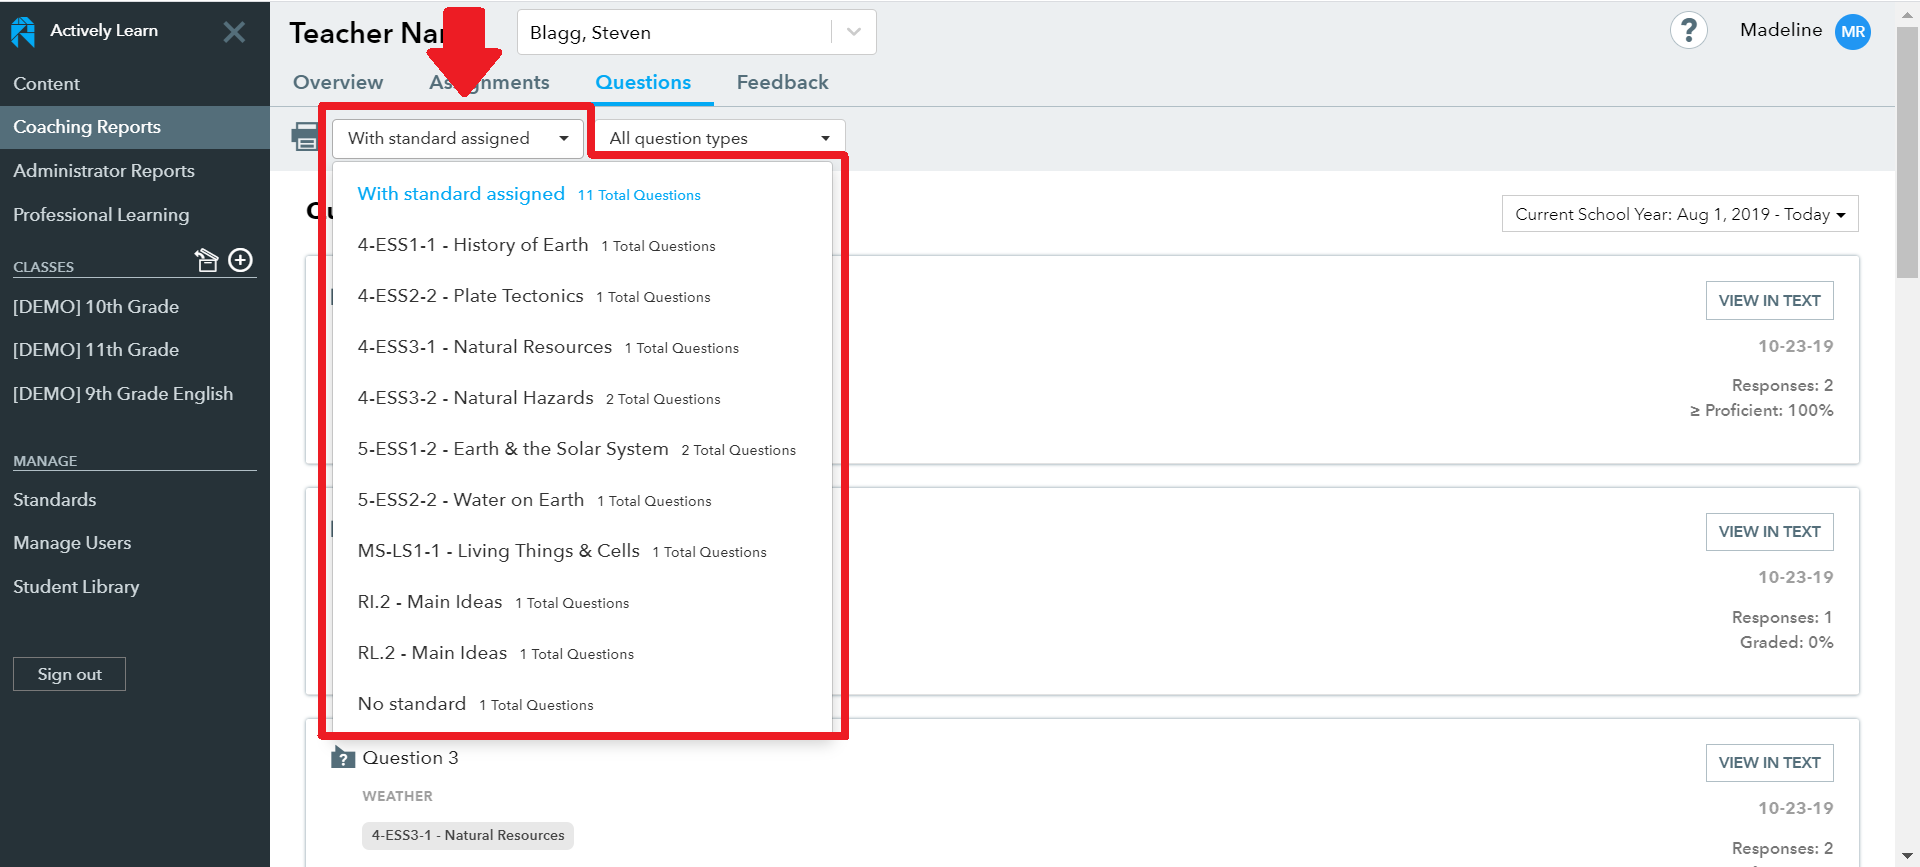Click the scrollbar down arrow
Image resolution: width=1920 pixels, height=867 pixels.
pos(1907,857)
